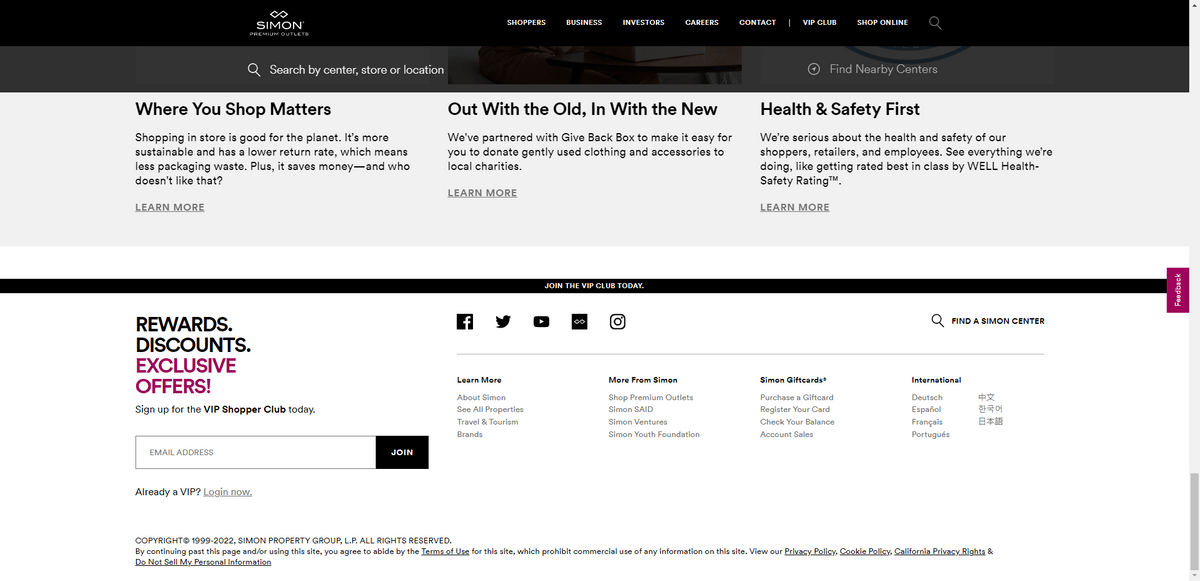
Task: Open Do Not Sell My Personal Information
Action: pyautogui.click(x=203, y=562)
